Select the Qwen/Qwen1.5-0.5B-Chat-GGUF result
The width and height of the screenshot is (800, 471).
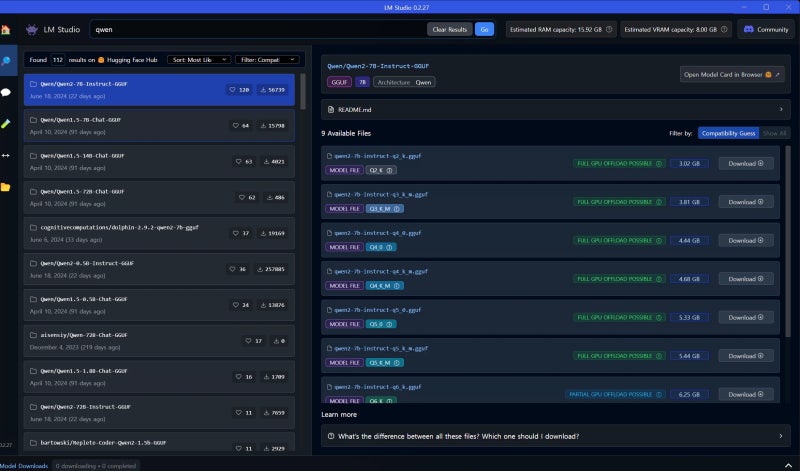tap(159, 305)
